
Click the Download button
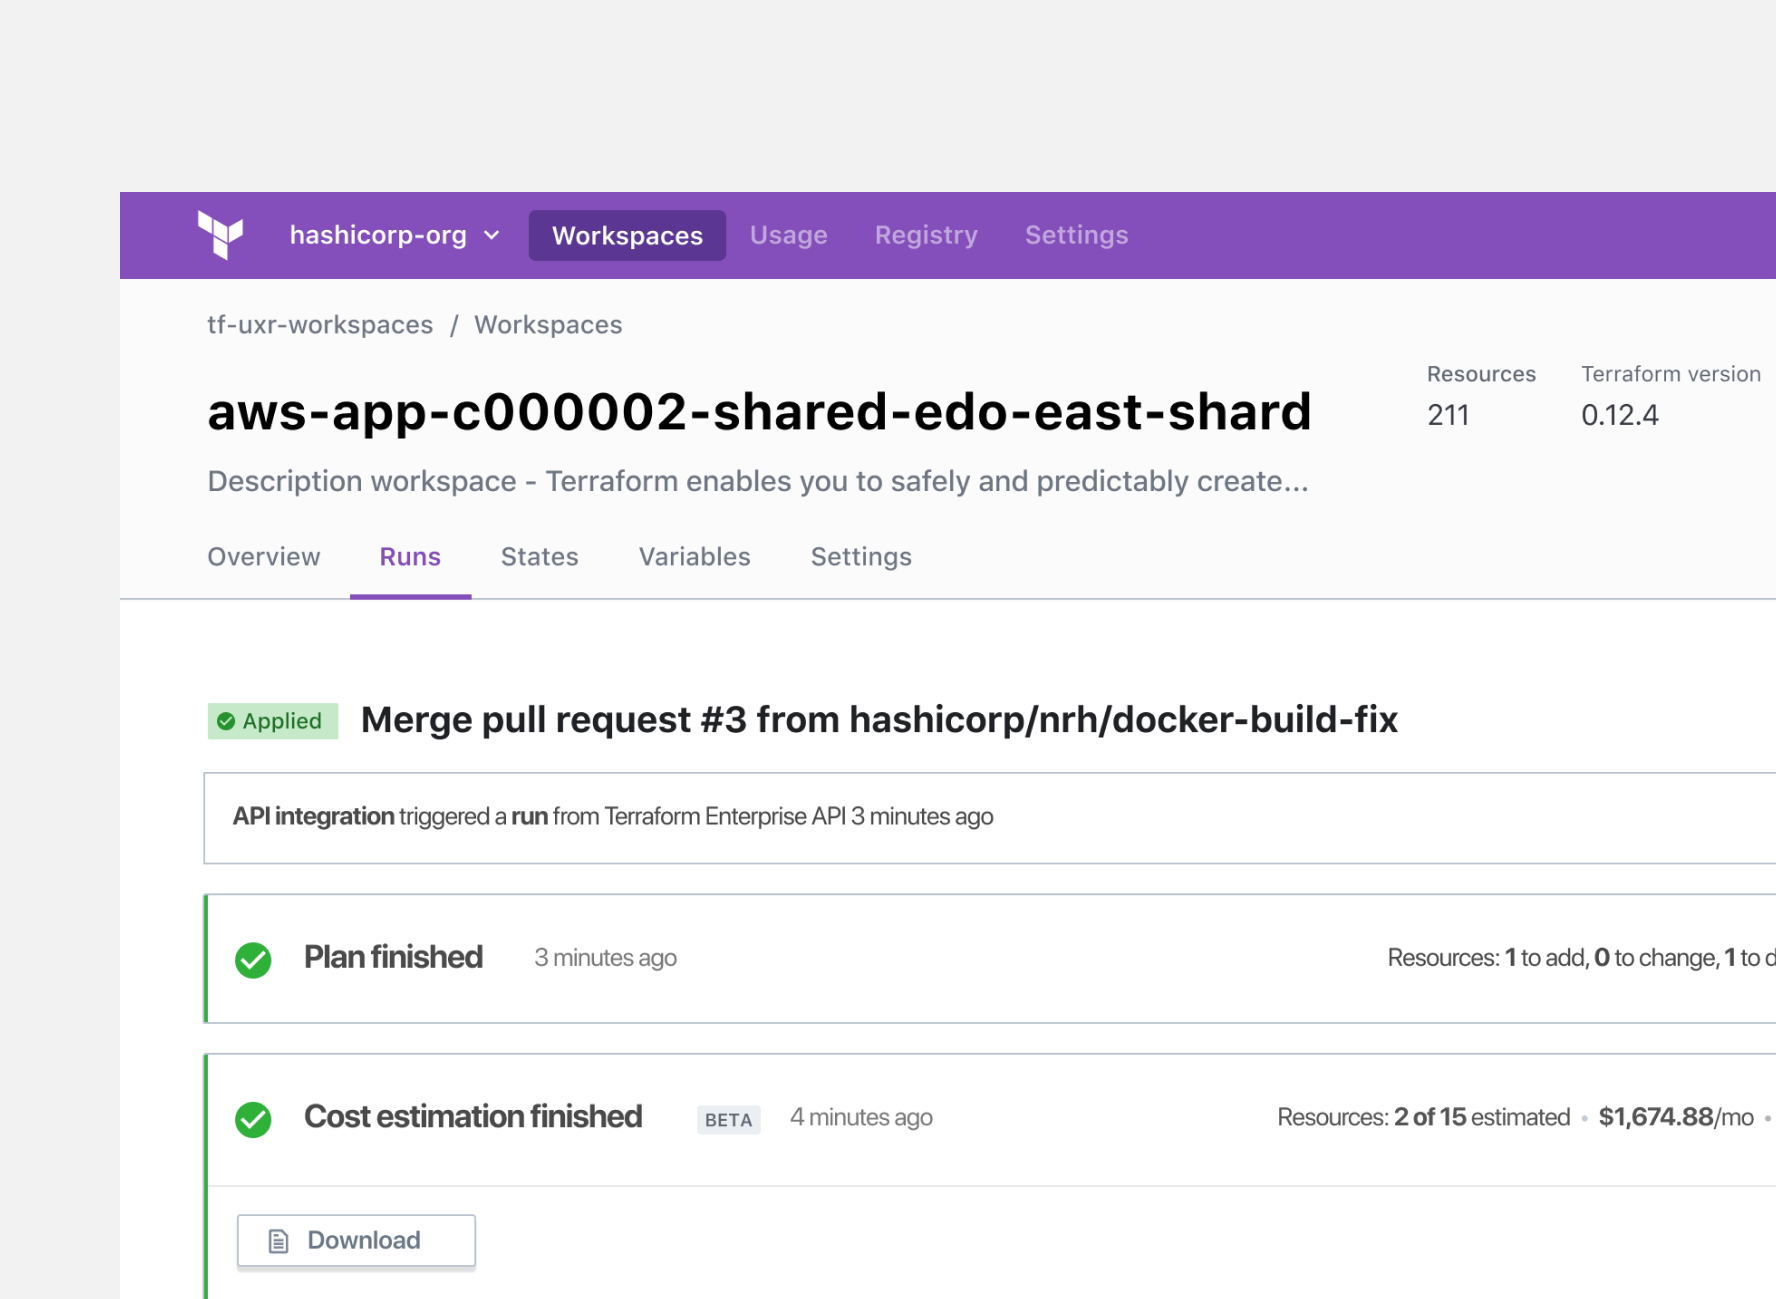click(356, 1240)
